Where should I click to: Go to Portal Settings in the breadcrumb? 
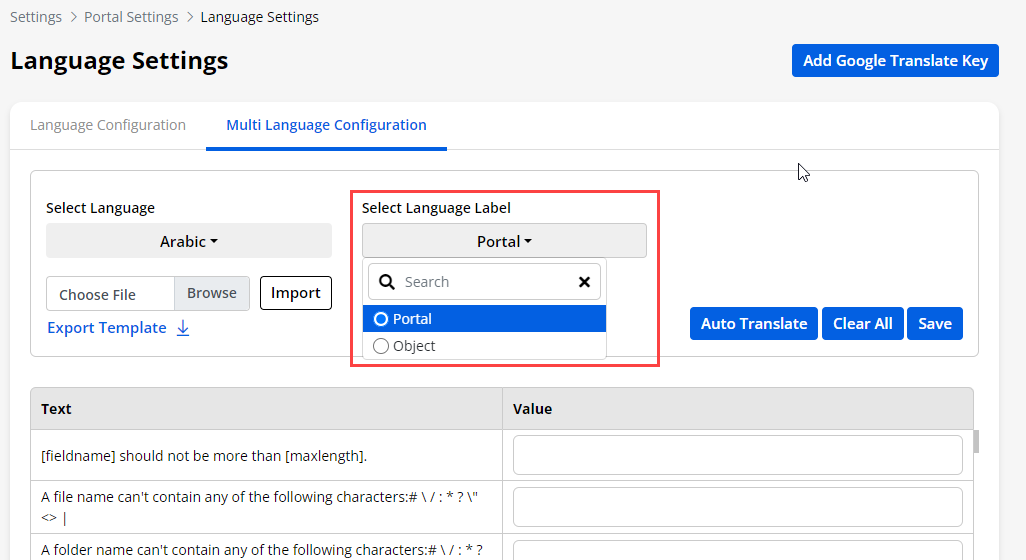(131, 17)
